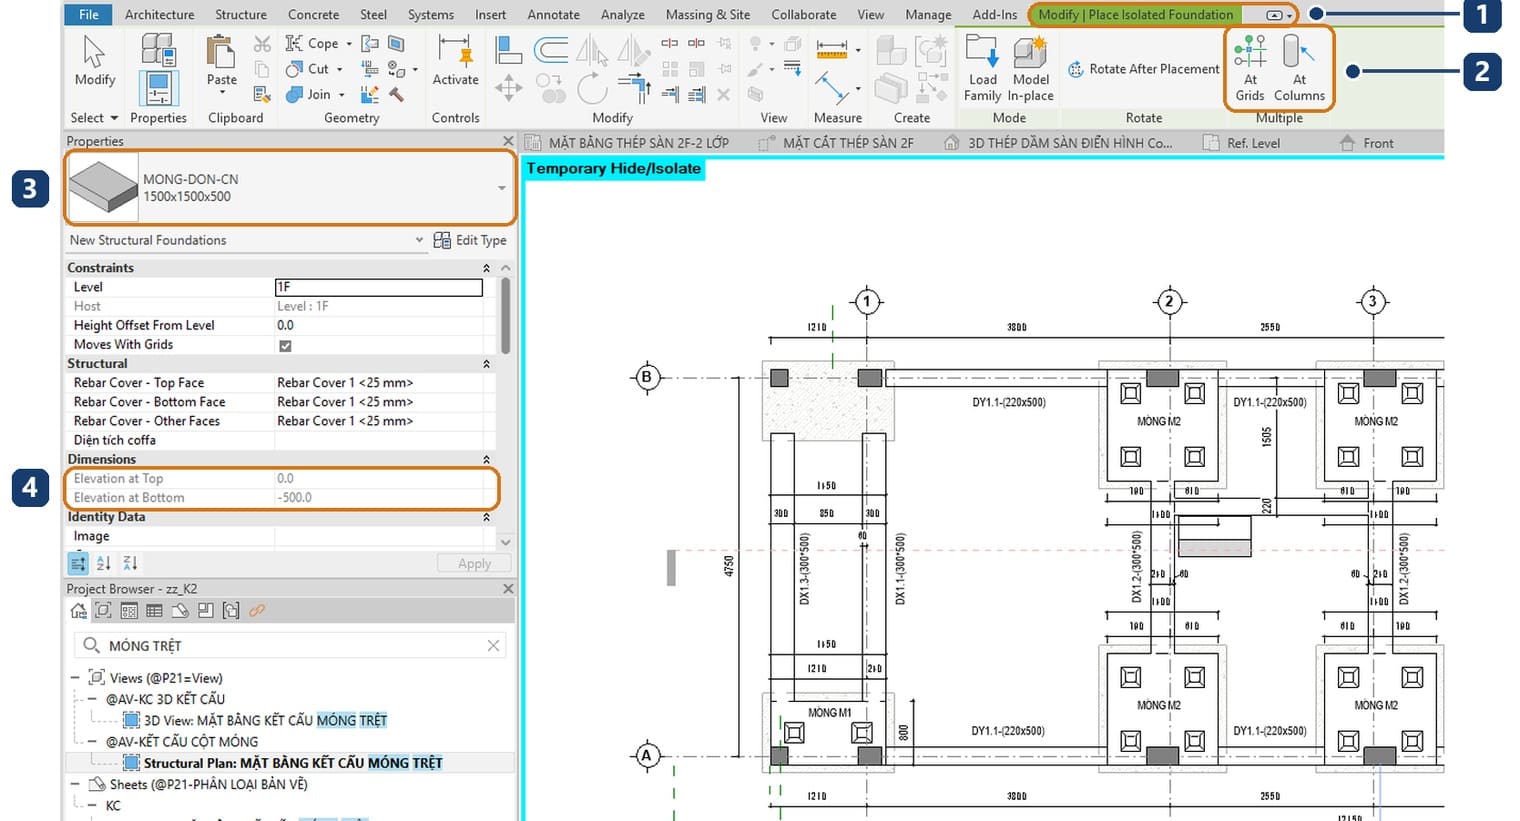This screenshot has width=1520, height=821.
Task: Open the Massing & Site ribbon tab
Action: click(707, 14)
